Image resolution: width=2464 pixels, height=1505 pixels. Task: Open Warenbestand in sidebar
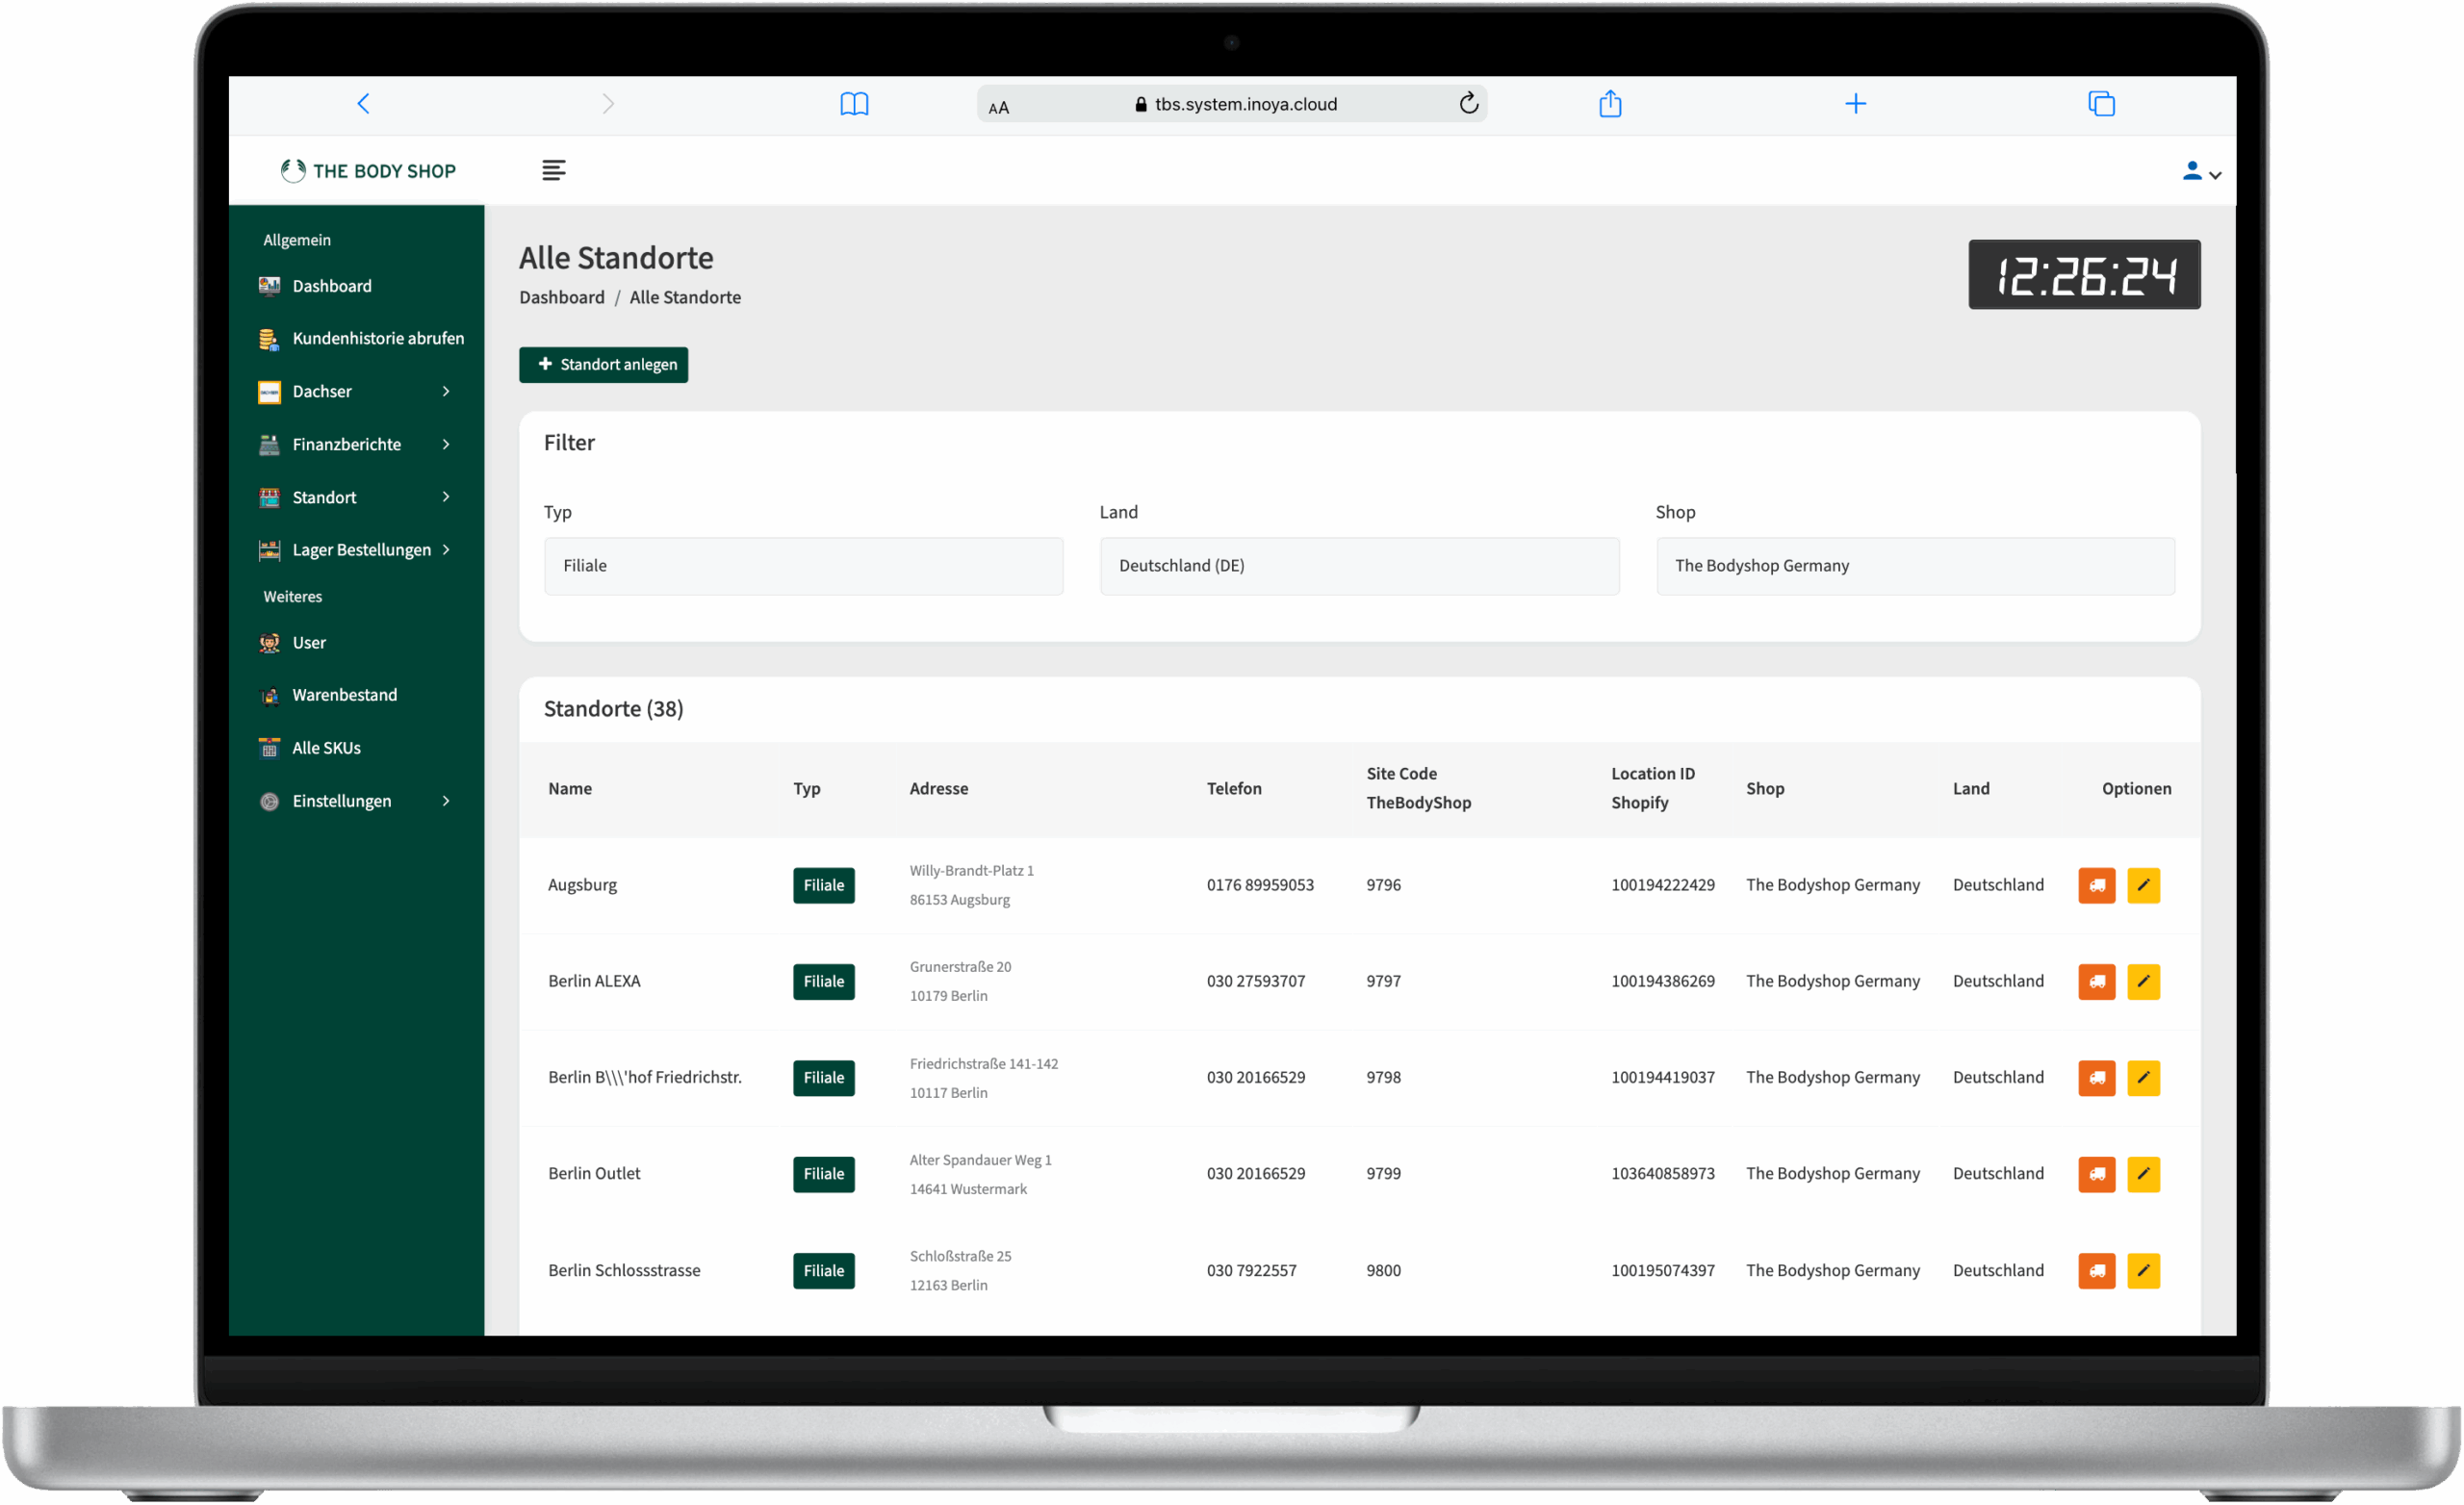point(344,695)
